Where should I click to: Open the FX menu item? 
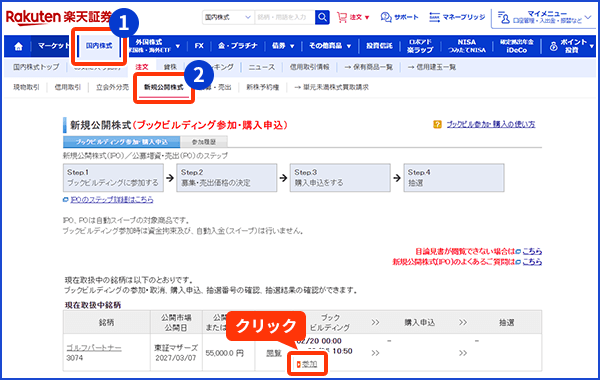click(x=199, y=46)
